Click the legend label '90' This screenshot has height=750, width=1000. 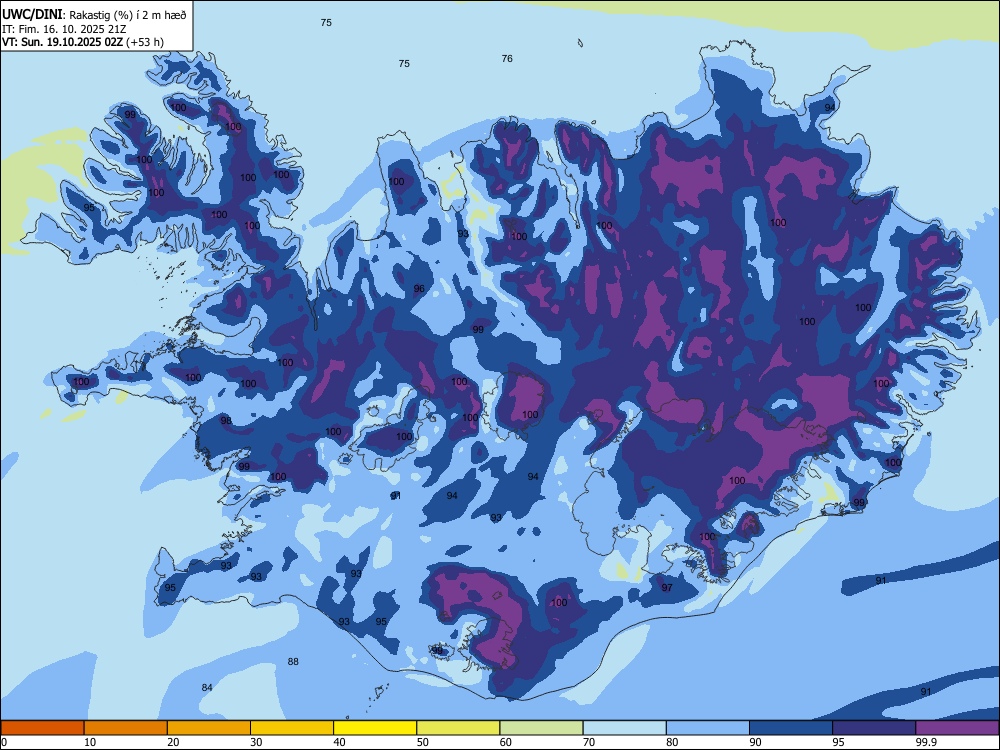coord(756,742)
